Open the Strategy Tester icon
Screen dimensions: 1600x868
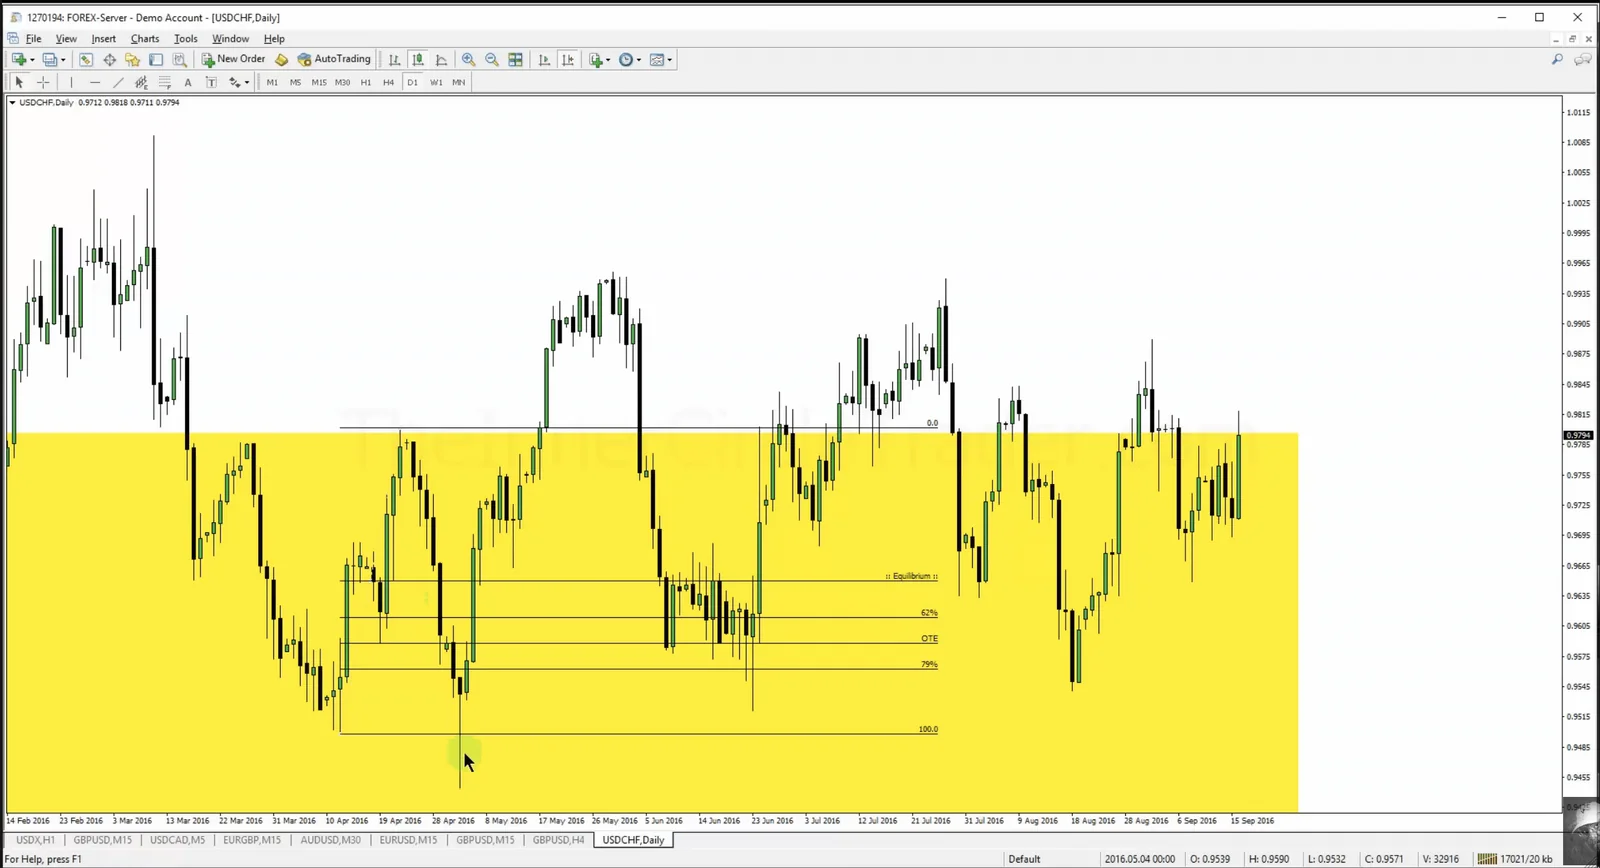(180, 60)
